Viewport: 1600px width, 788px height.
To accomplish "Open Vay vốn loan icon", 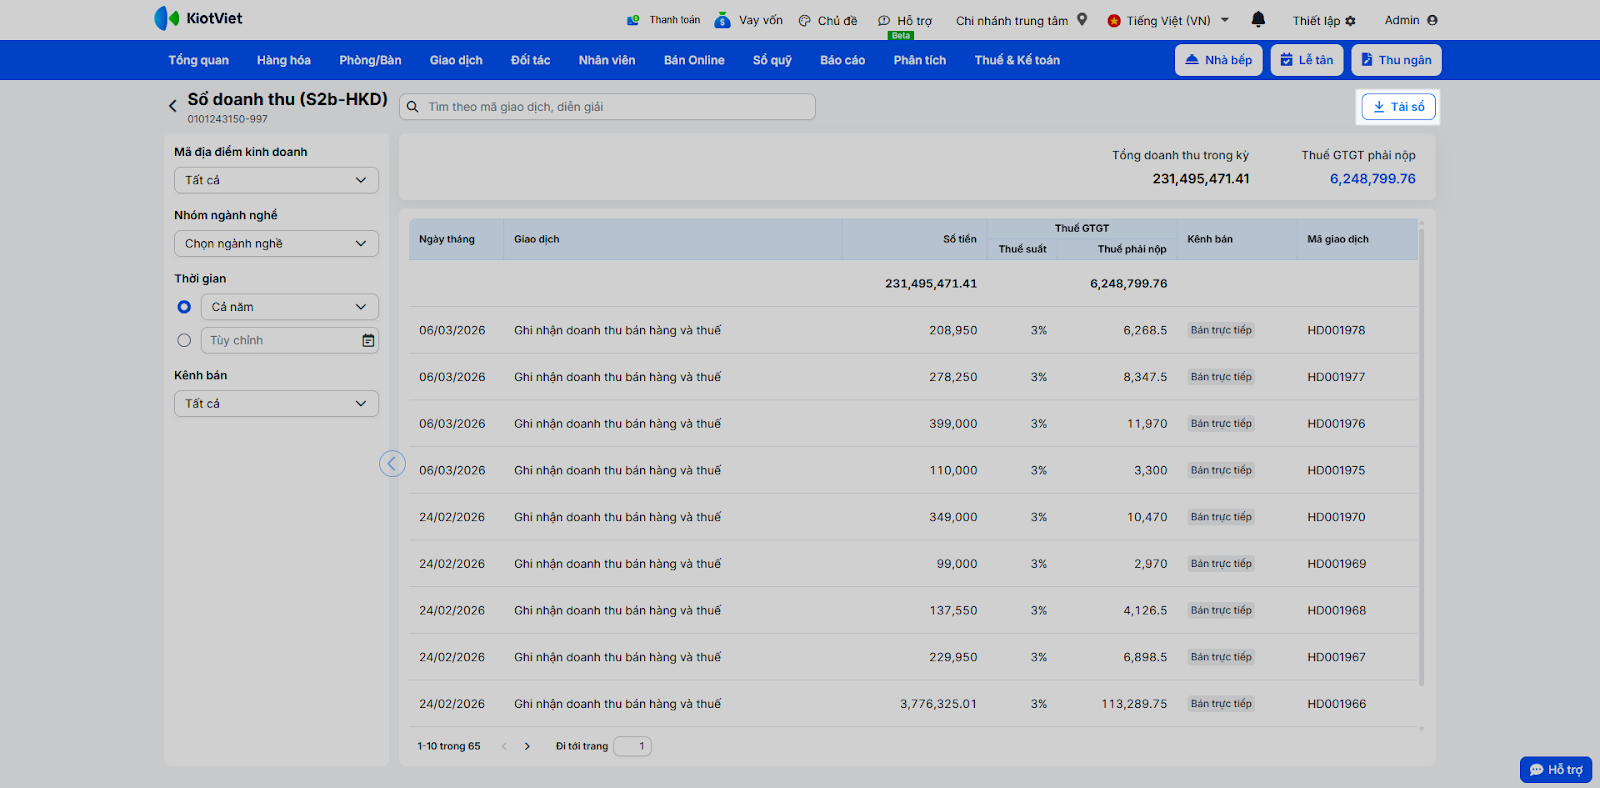I will 722,20.
